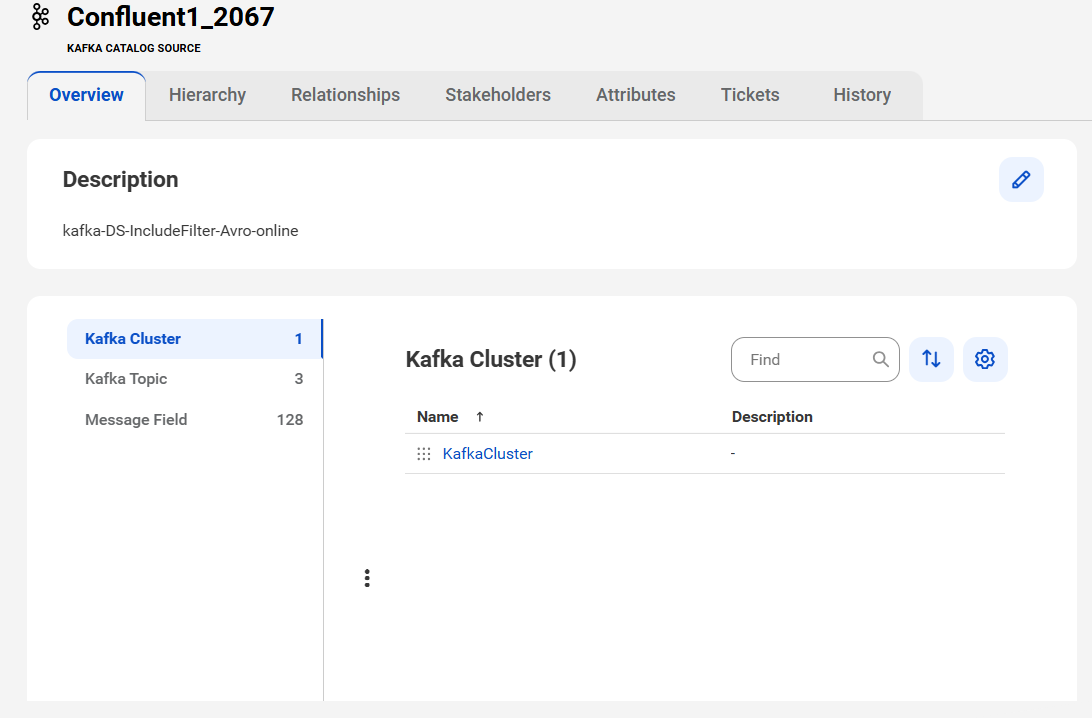Click the dash in KafkaCluster's Description cell
The image size is (1092, 718).
pyautogui.click(x=733, y=453)
